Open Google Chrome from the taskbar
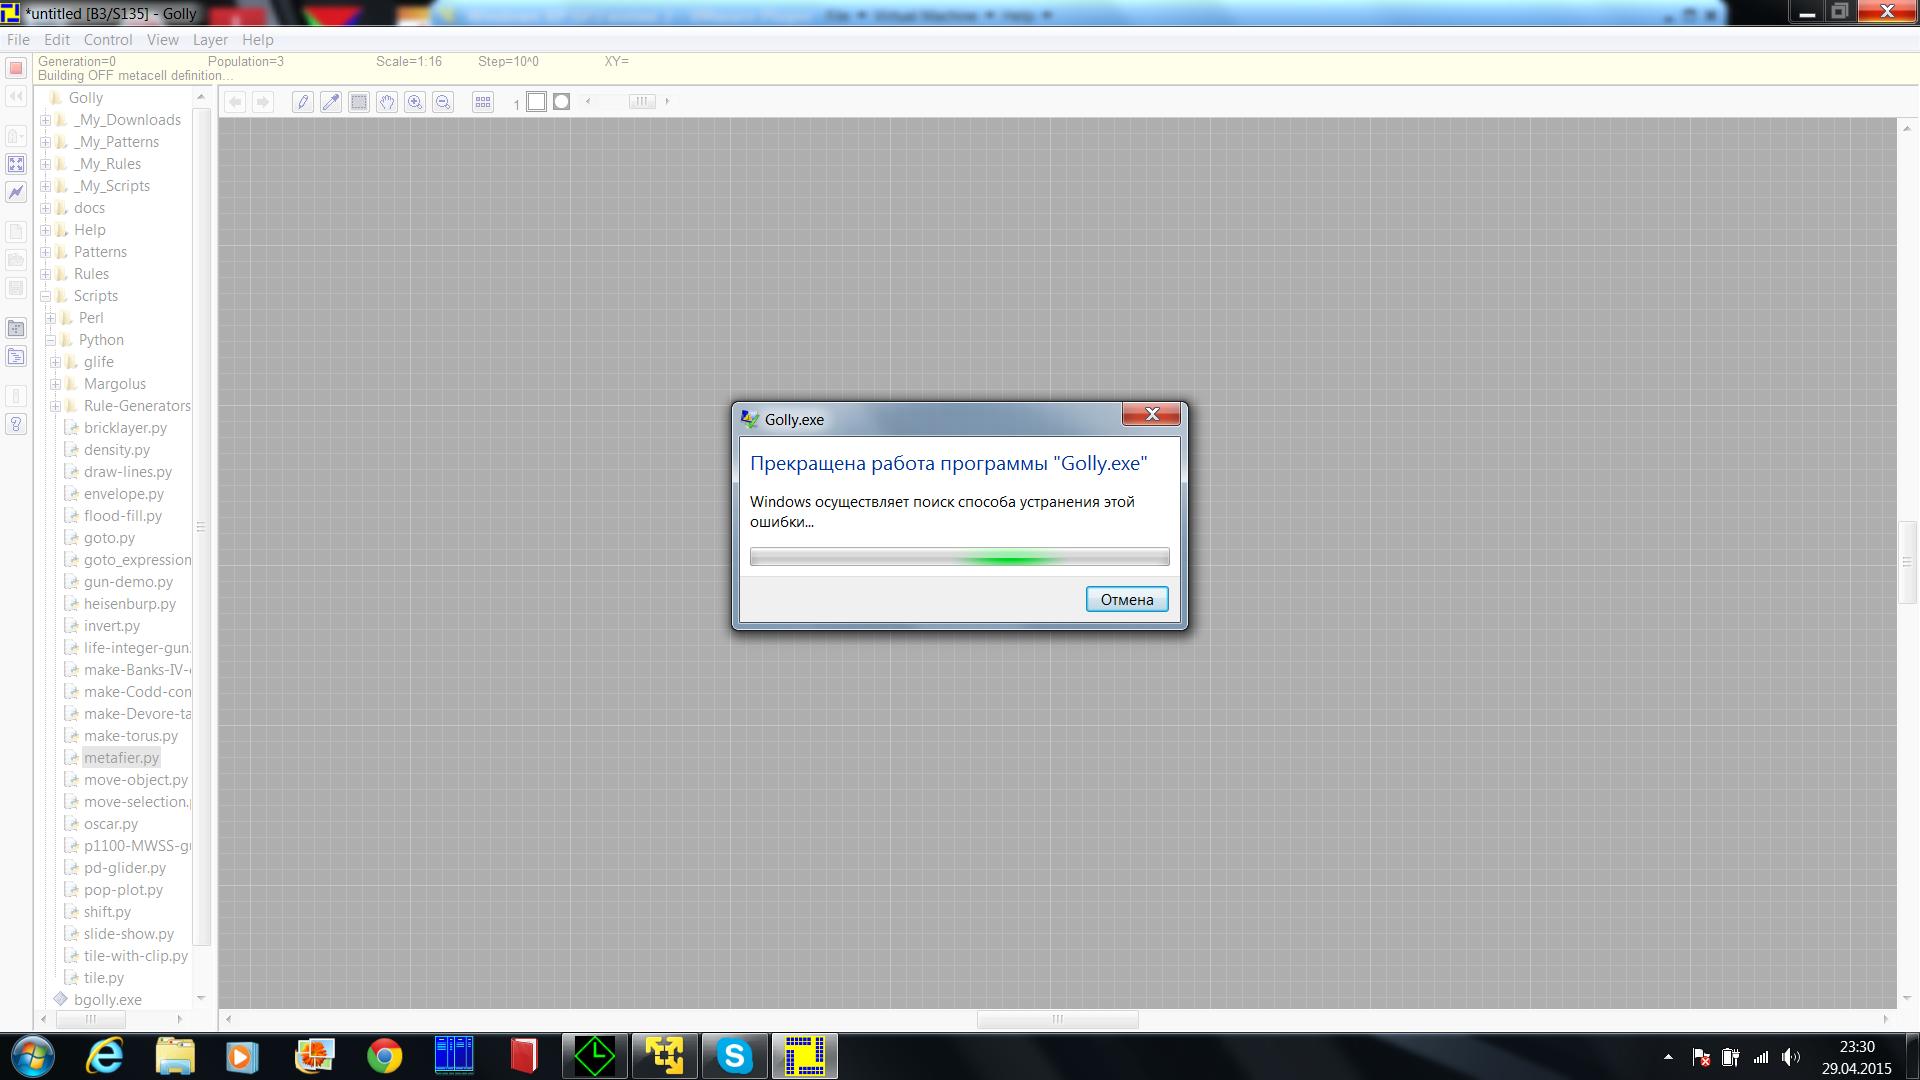 (x=384, y=1056)
